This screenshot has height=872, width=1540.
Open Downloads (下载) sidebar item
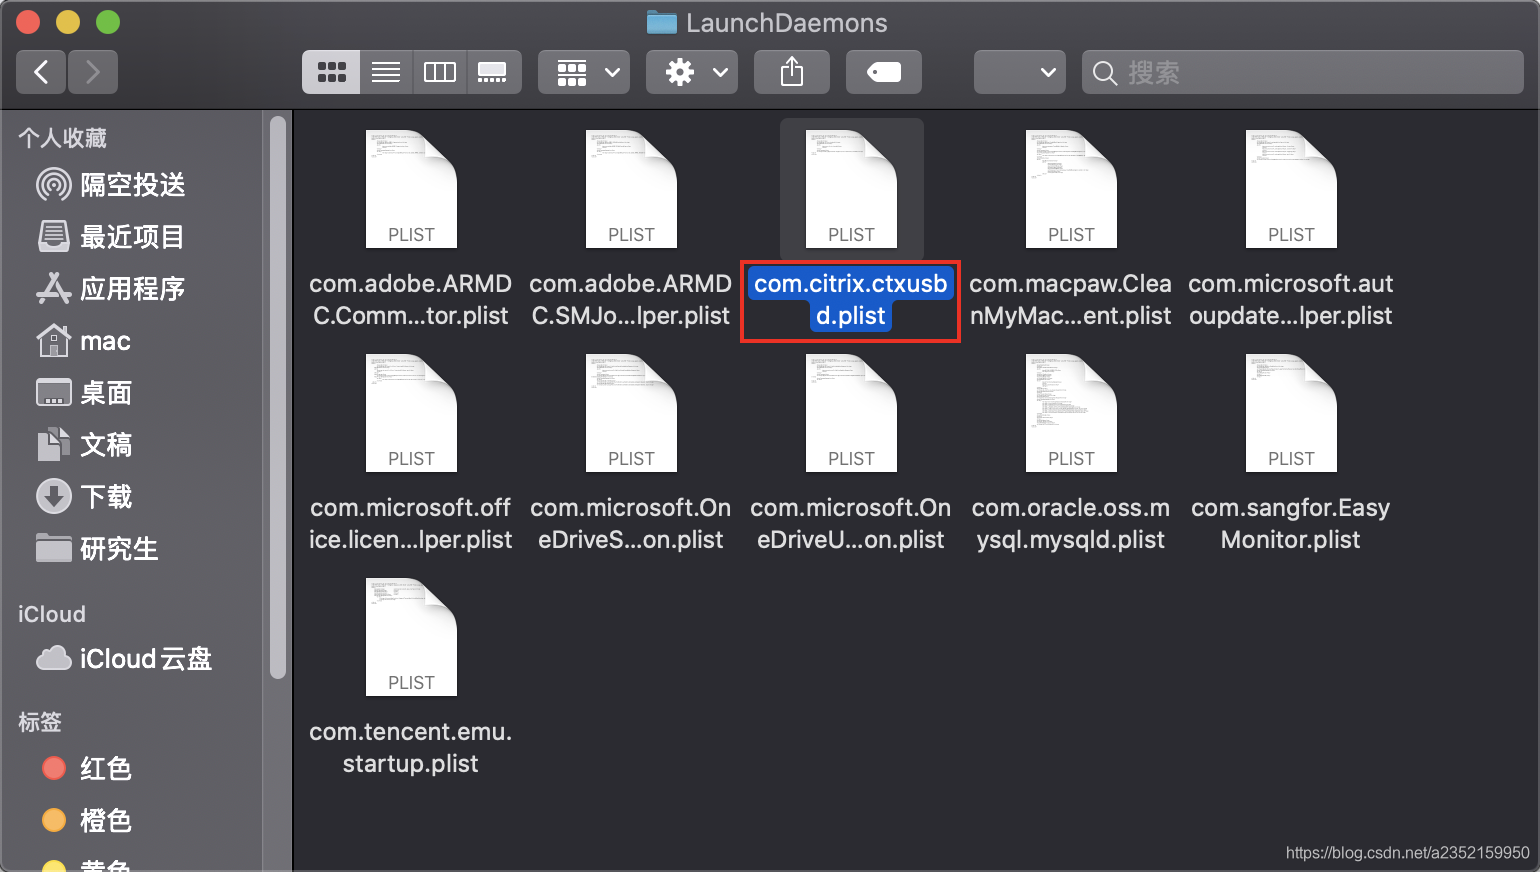coord(105,497)
